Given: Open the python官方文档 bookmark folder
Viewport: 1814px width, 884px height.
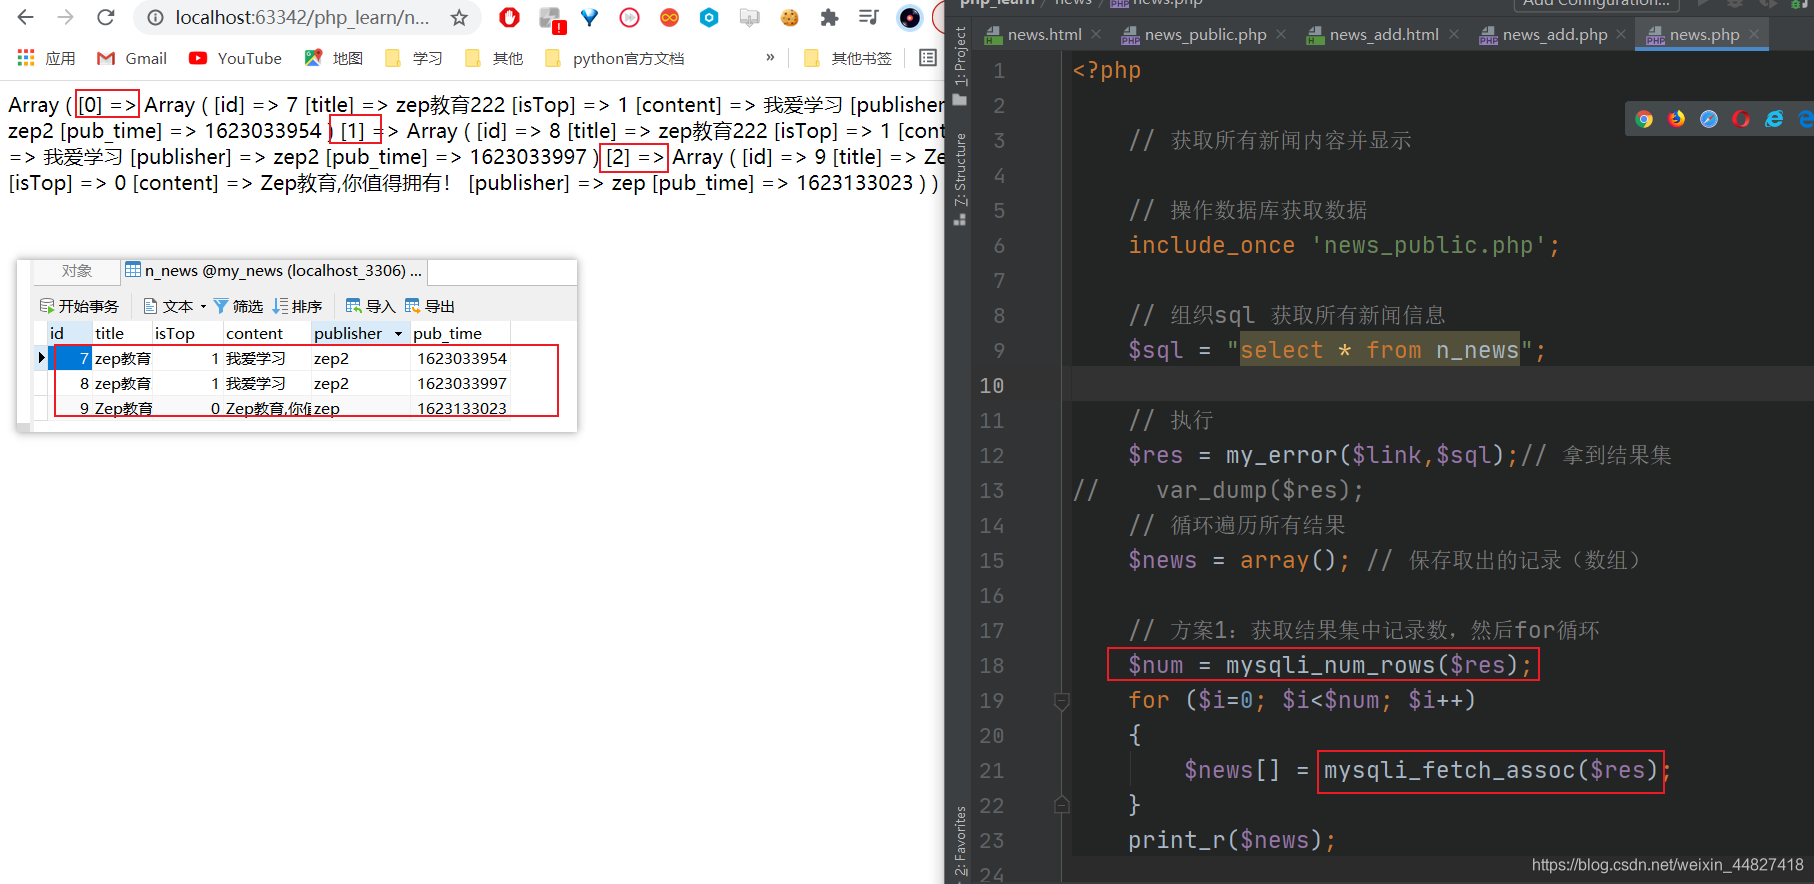Looking at the screenshot, I should 615,58.
